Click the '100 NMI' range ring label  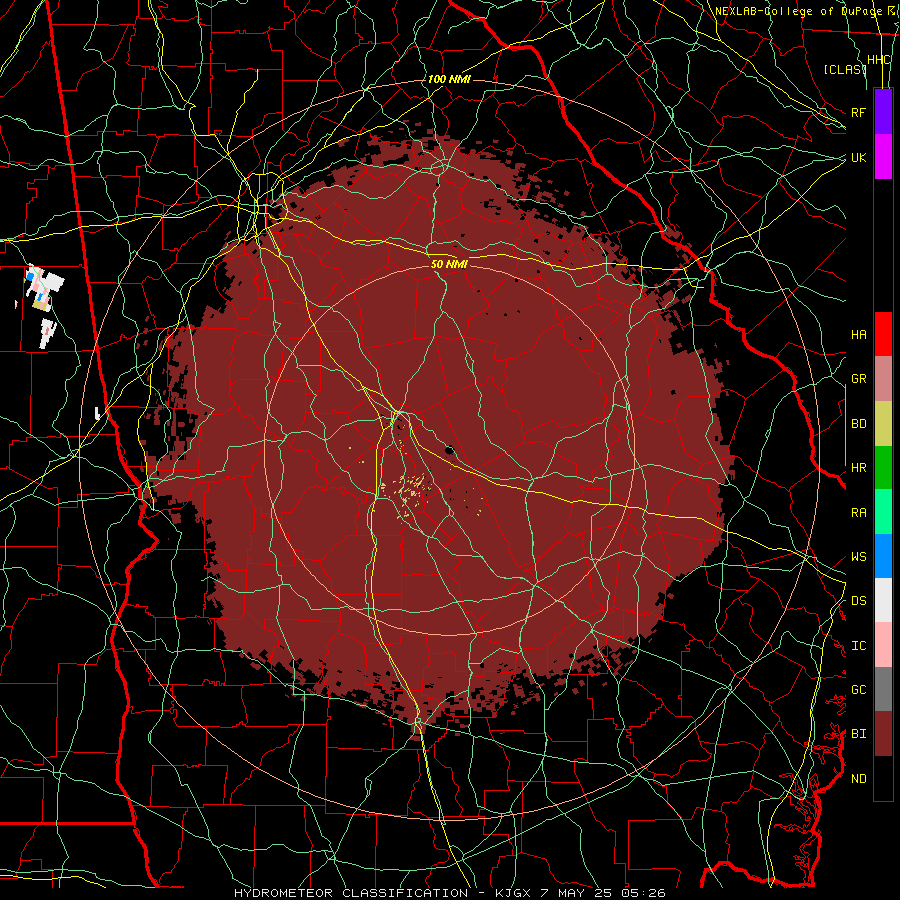(449, 79)
